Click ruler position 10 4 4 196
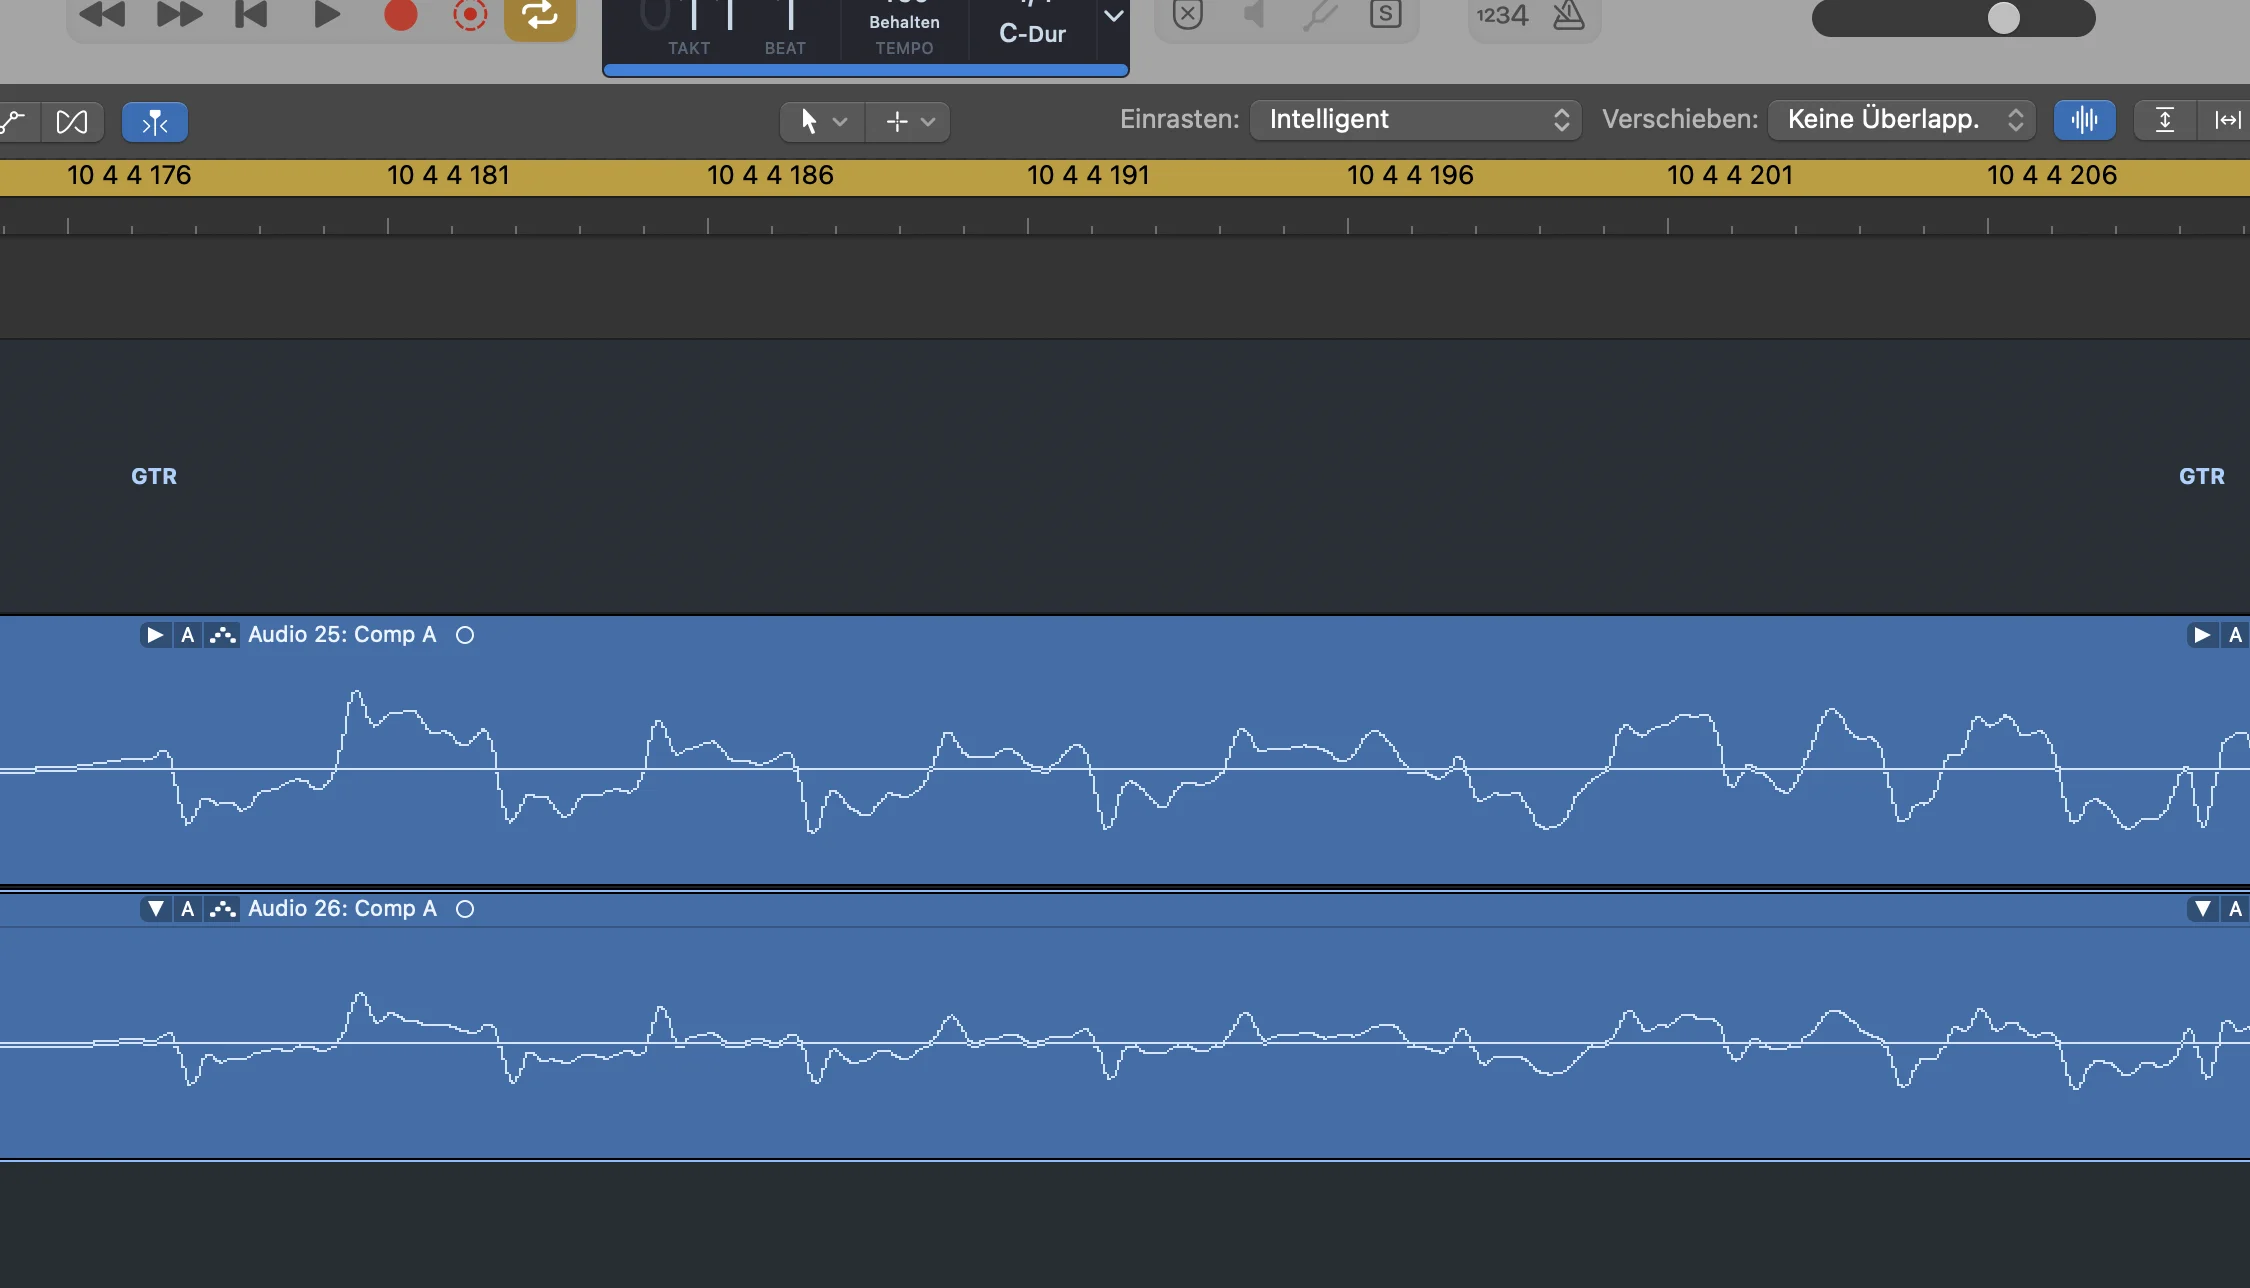This screenshot has height=1288, width=2250. 1410,175
